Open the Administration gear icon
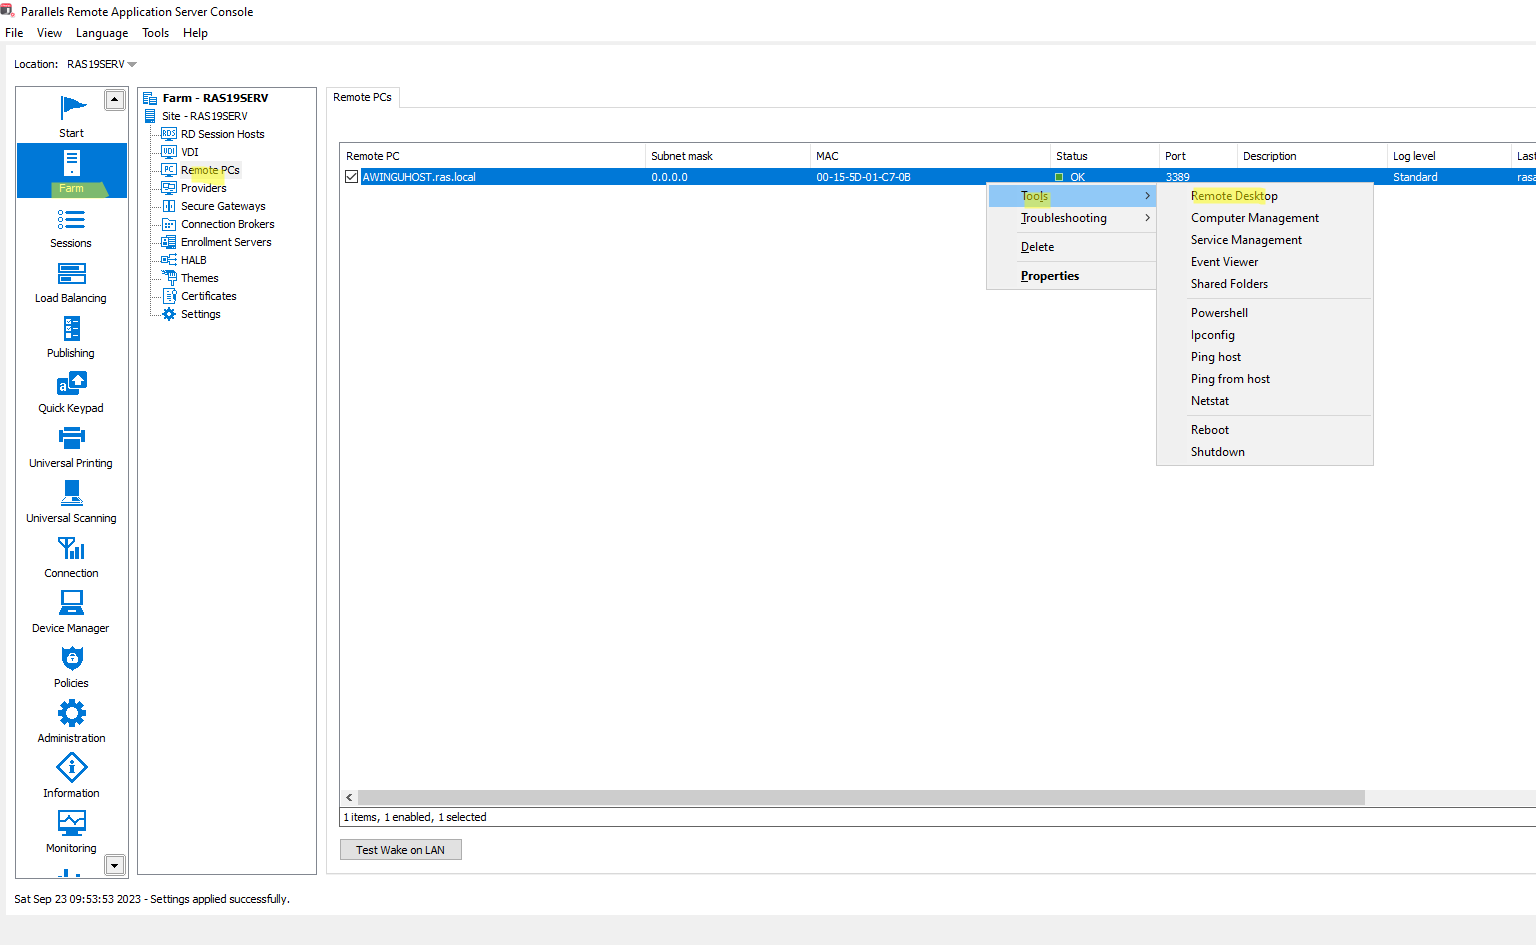Screen dimensions: 1536x945 (x=72, y=713)
